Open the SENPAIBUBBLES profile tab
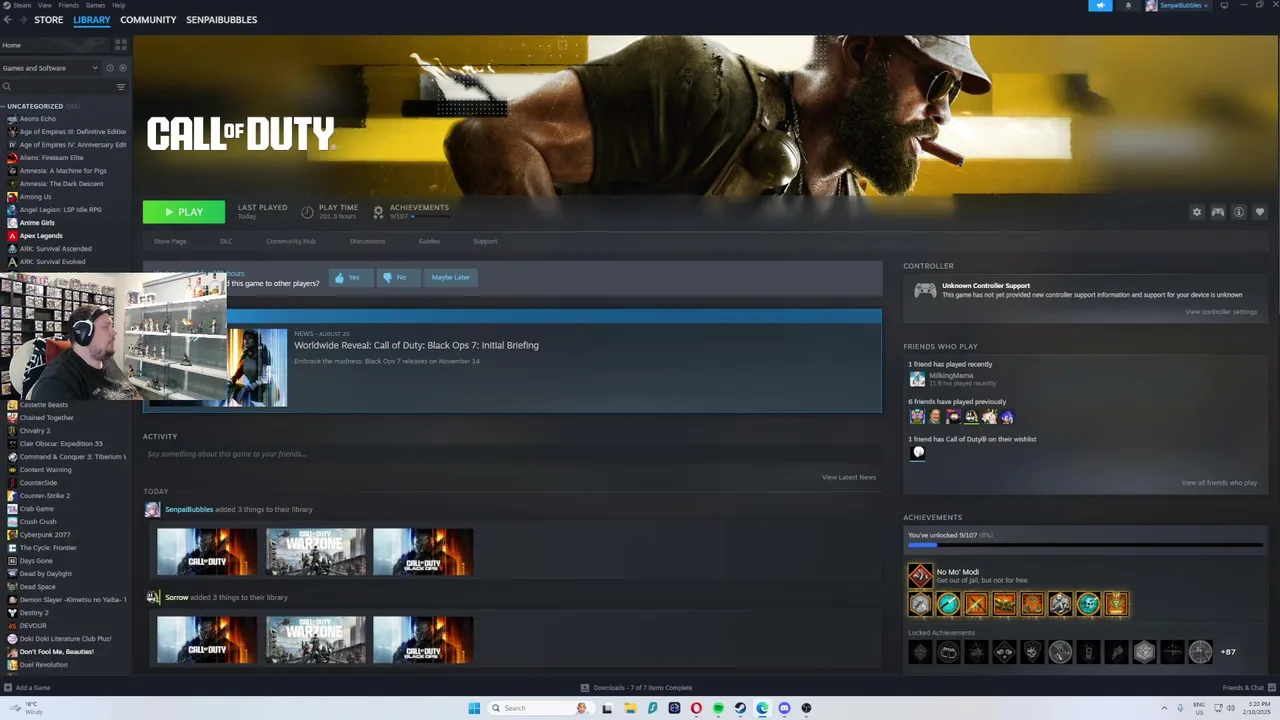Screen dimensions: 1280x720 [221, 20]
